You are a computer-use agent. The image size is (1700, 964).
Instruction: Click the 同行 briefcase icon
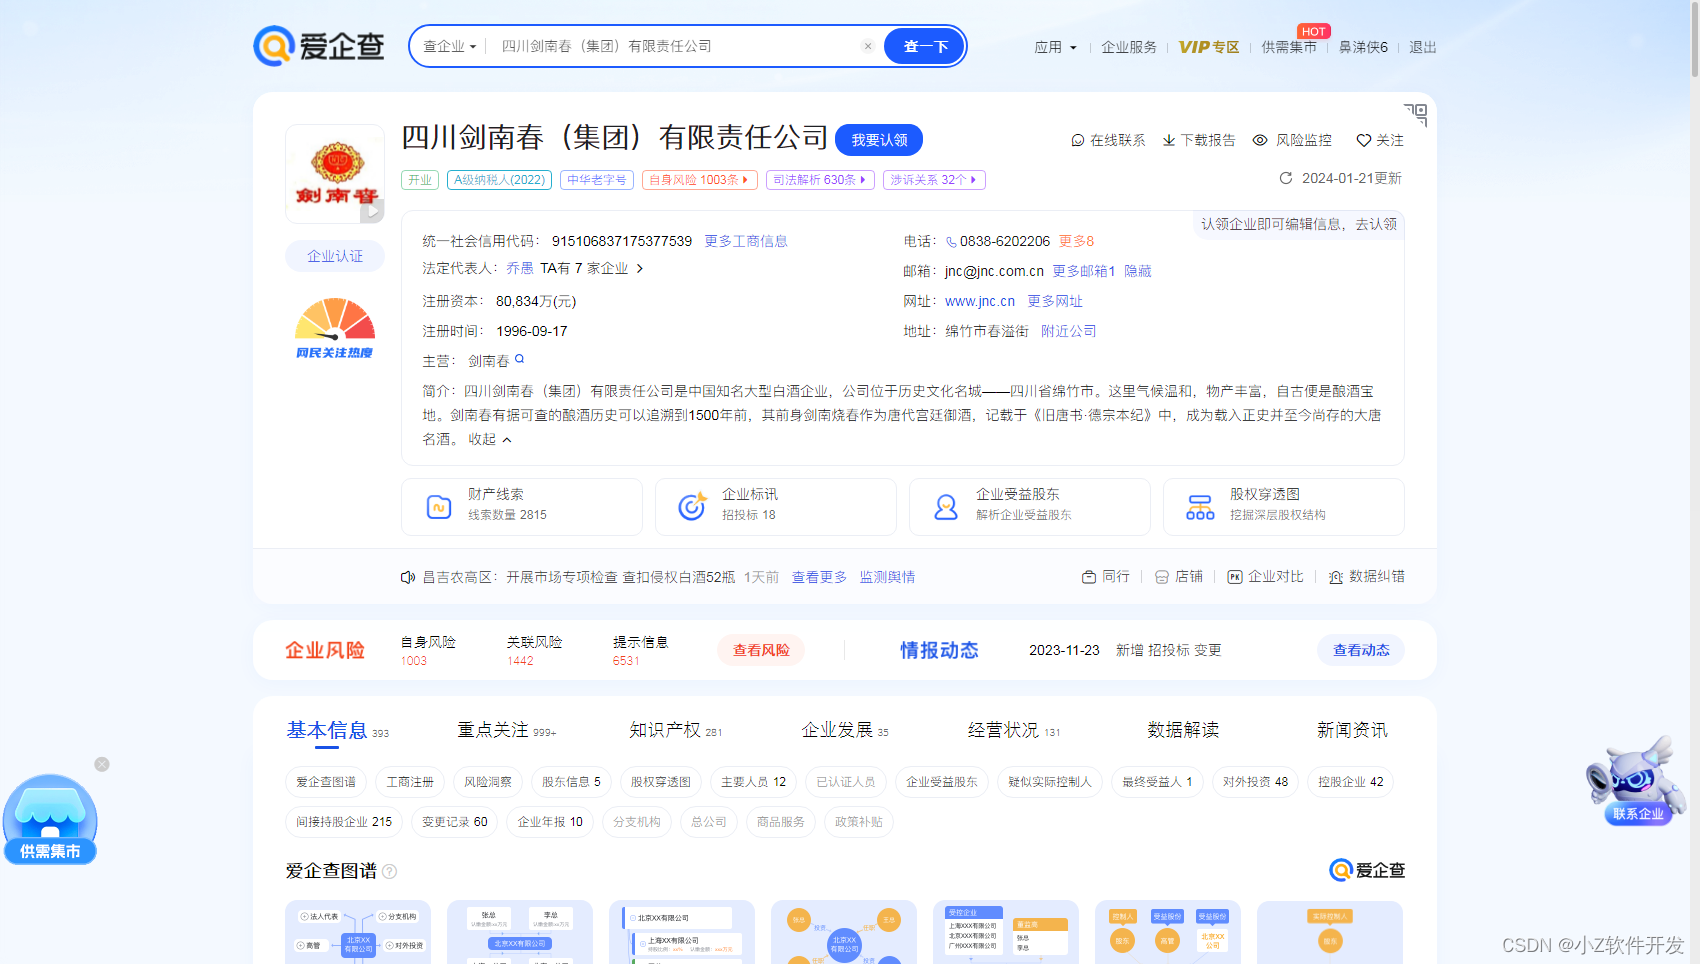(1089, 577)
